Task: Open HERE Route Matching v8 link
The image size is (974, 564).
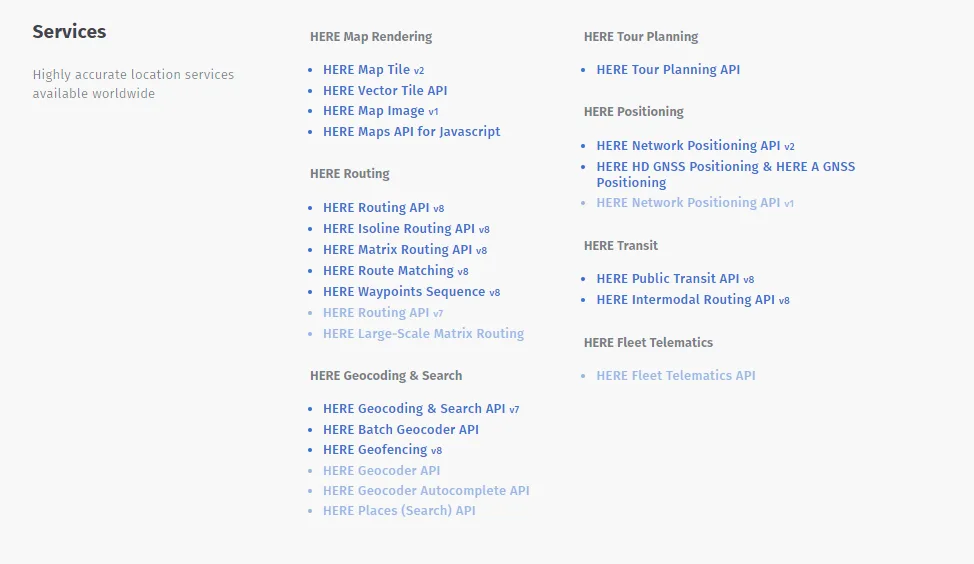Action: tap(396, 271)
